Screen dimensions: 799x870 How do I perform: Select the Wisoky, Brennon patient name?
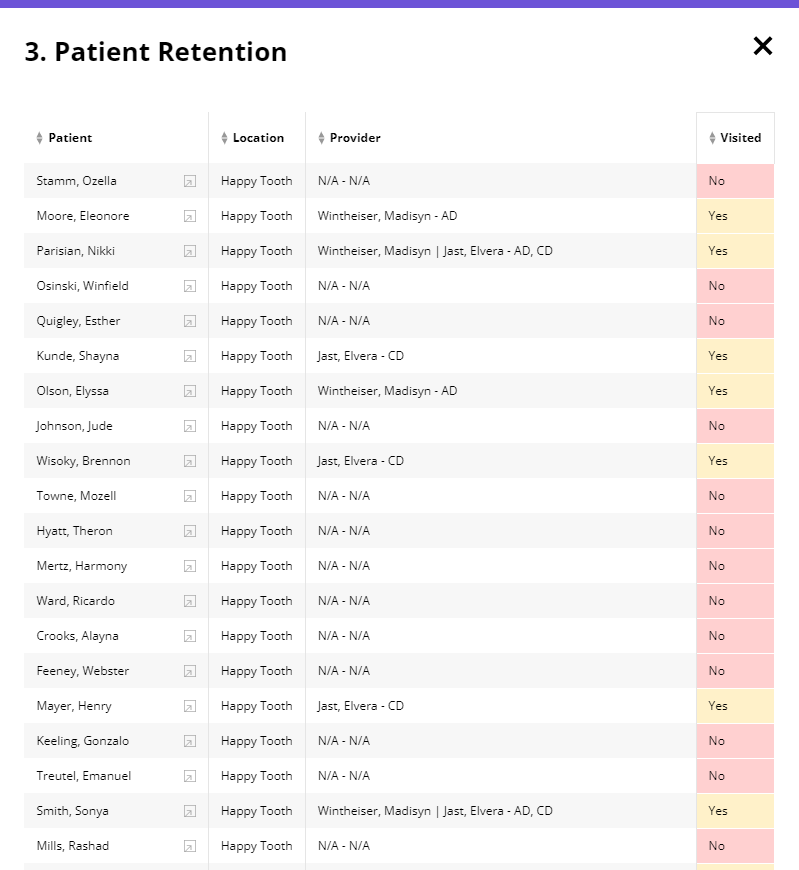click(83, 461)
